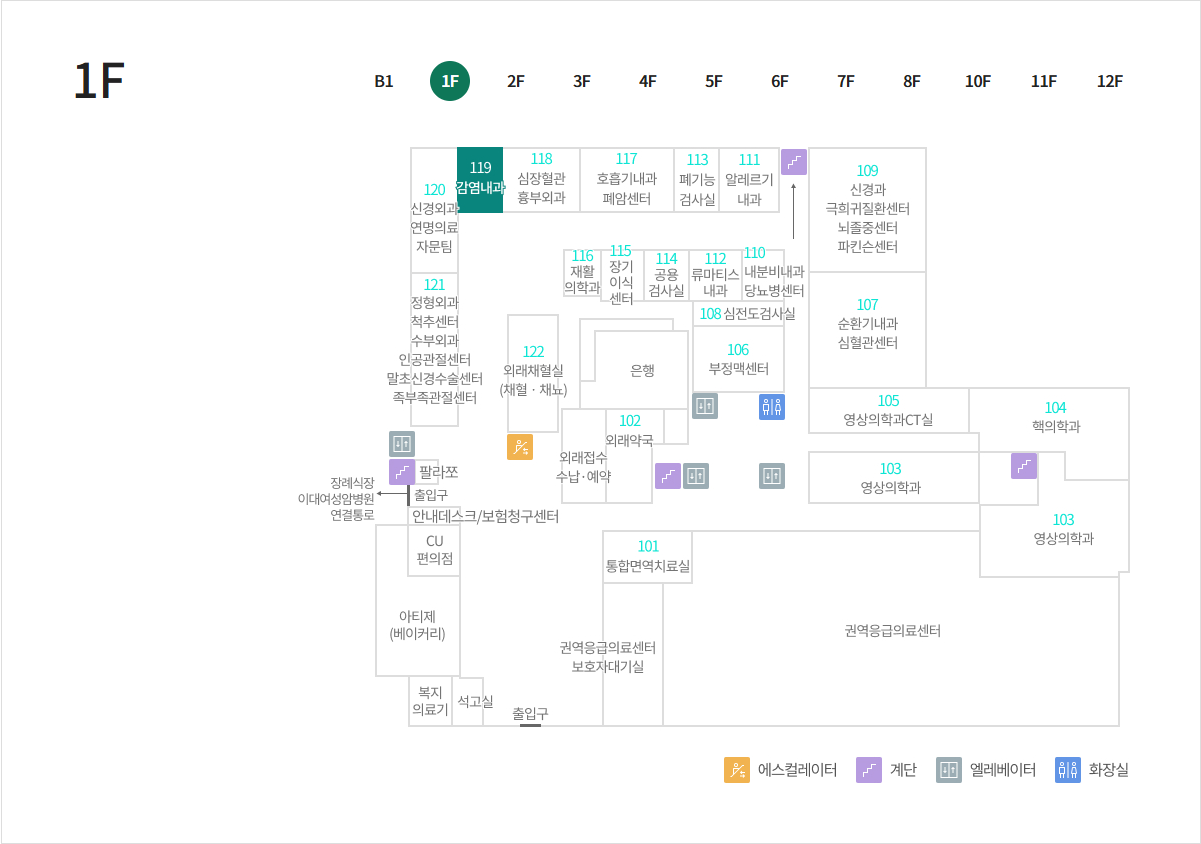
Task: Open the 2F floor tab
Action: 516,82
